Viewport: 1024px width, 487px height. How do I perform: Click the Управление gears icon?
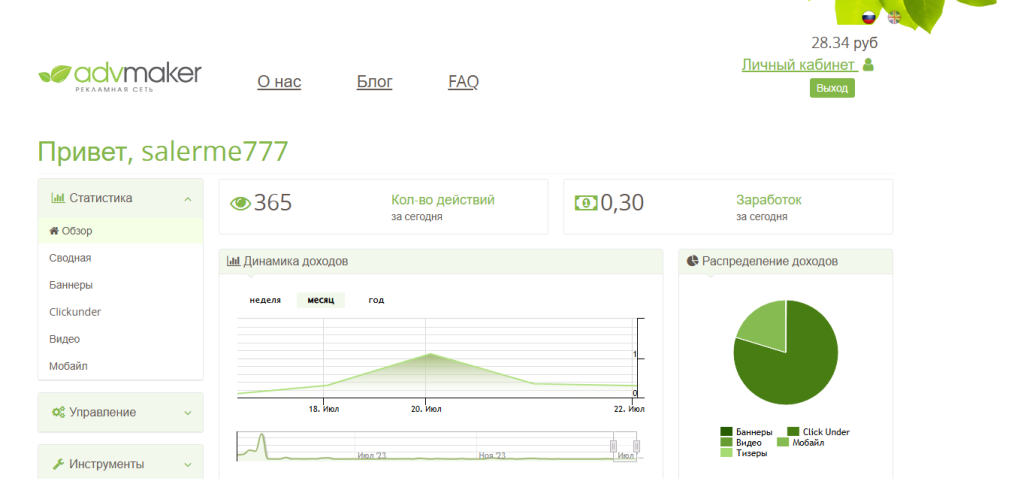click(58, 413)
